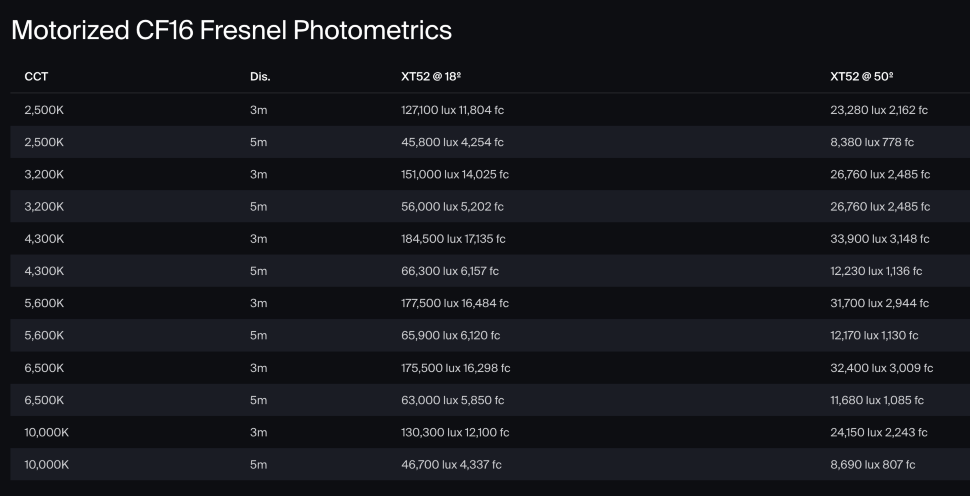This screenshot has width=970, height=496.
Task: Click the Dis. column header
Action: click(260, 76)
